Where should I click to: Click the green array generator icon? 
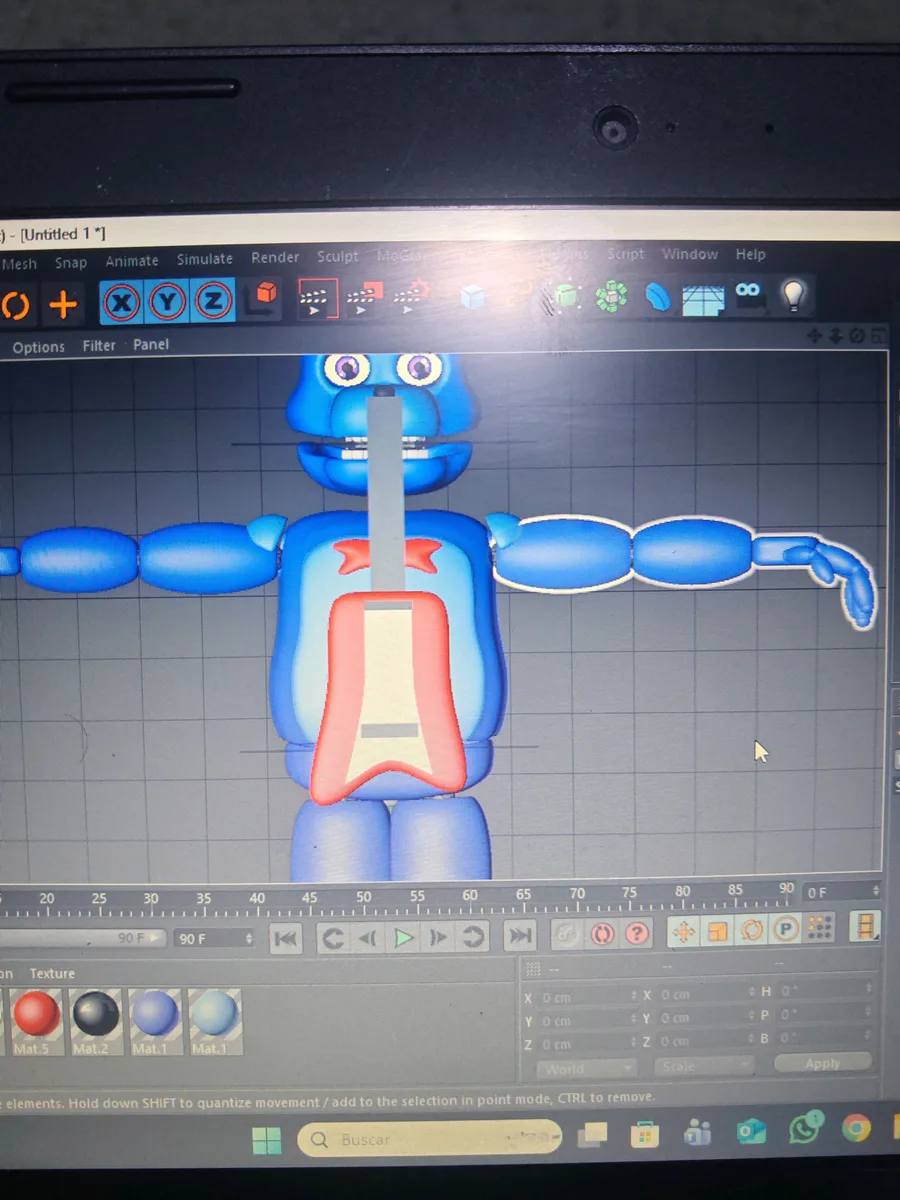tap(610, 297)
